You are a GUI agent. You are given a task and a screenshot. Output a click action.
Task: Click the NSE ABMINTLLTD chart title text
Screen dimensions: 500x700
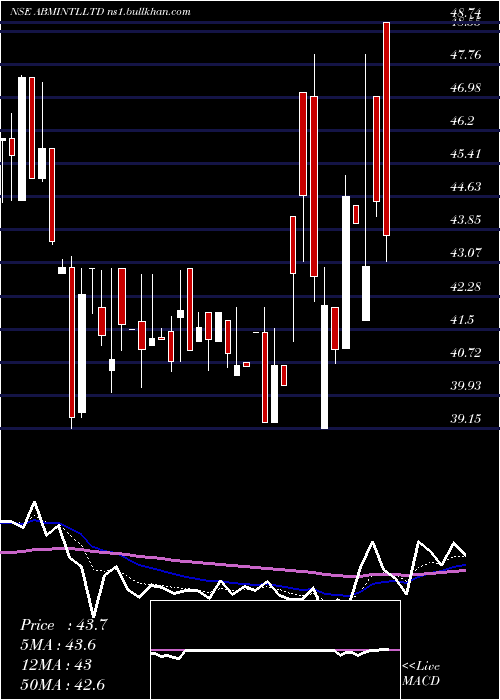click(x=101, y=12)
